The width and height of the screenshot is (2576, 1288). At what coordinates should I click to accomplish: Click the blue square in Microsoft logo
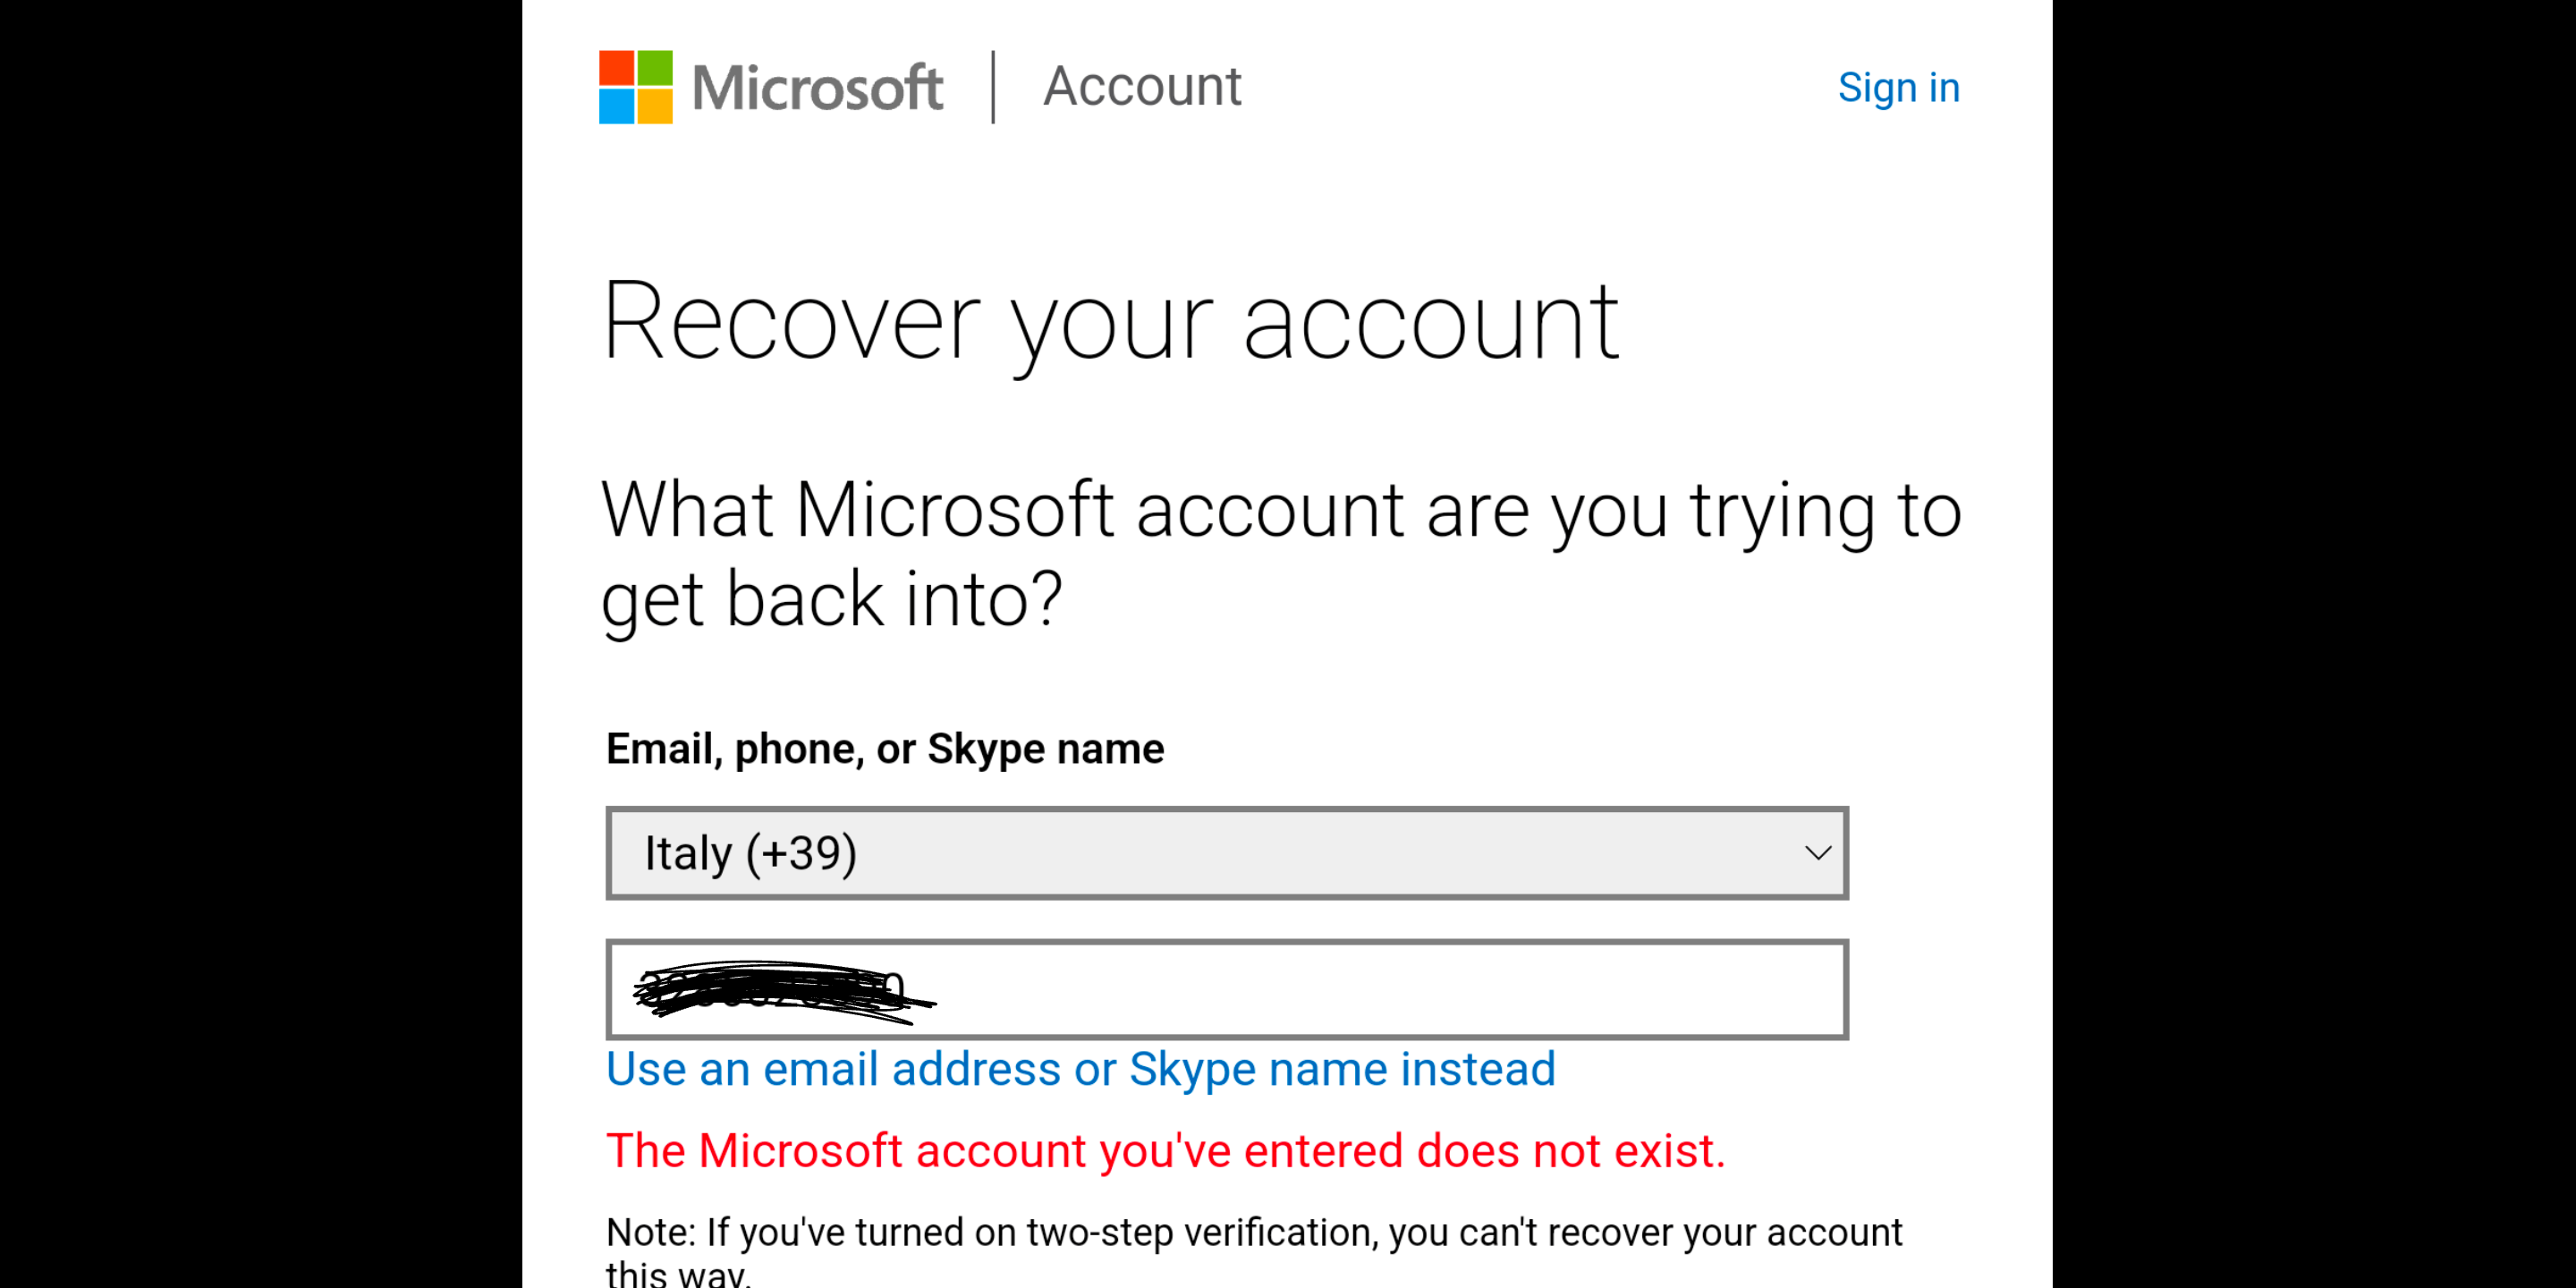pyautogui.click(x=616, y=107)
